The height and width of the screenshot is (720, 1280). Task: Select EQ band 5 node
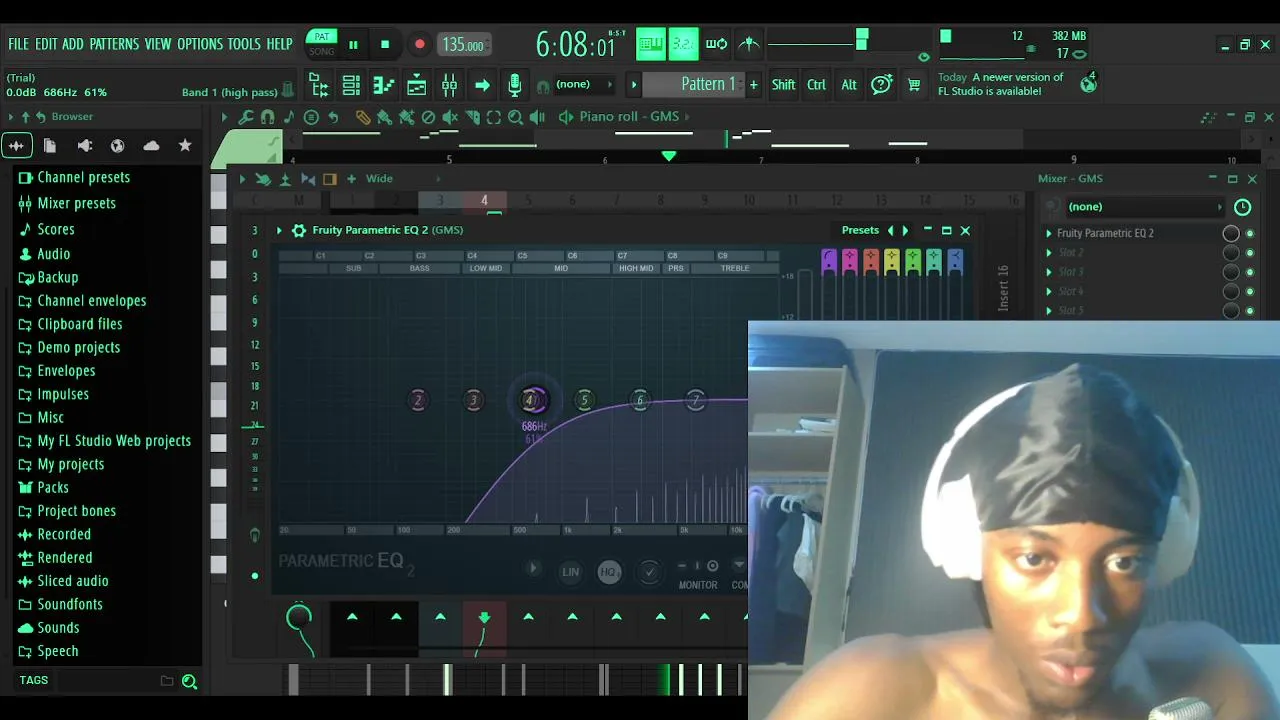click(x=585, y=401)
